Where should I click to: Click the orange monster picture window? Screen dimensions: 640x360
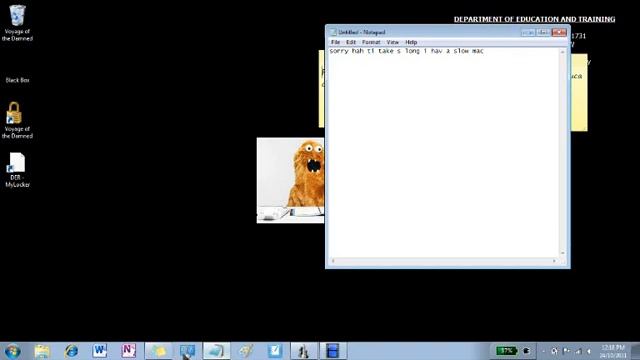[x=290, y=180]
